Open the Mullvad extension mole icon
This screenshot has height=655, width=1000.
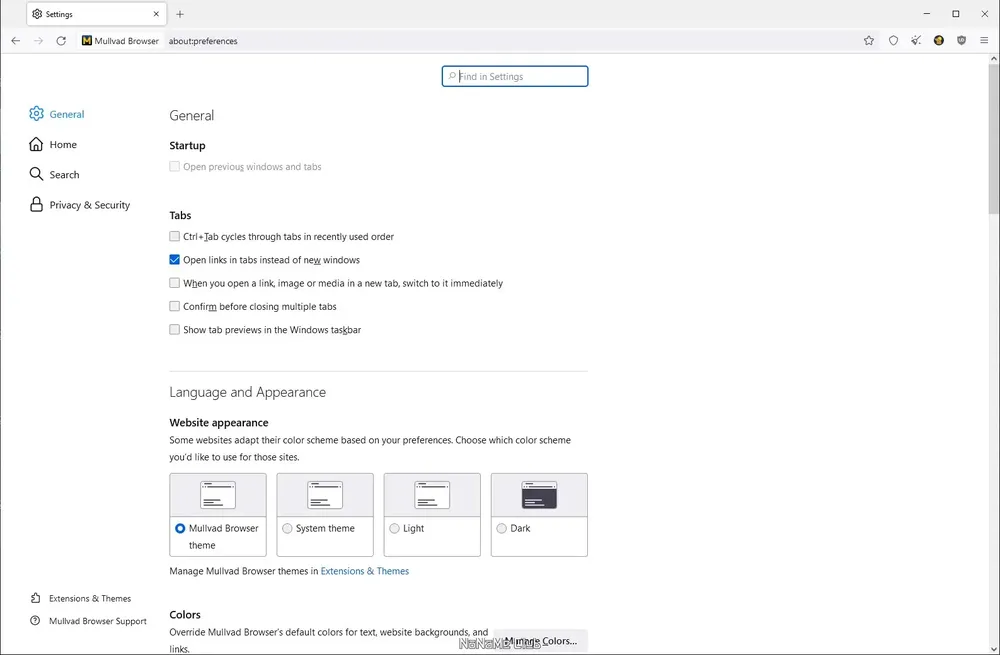(x=938, y=41)
